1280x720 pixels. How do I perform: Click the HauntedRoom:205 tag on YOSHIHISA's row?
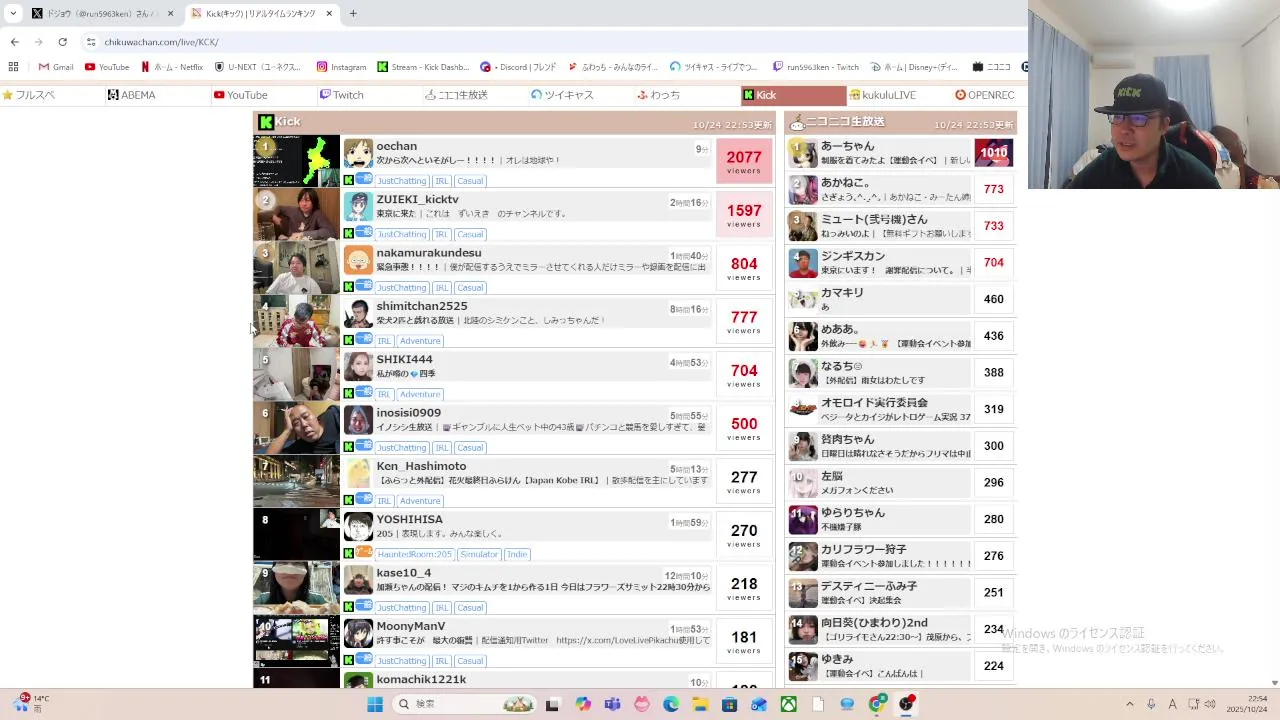tap(415, 554)
